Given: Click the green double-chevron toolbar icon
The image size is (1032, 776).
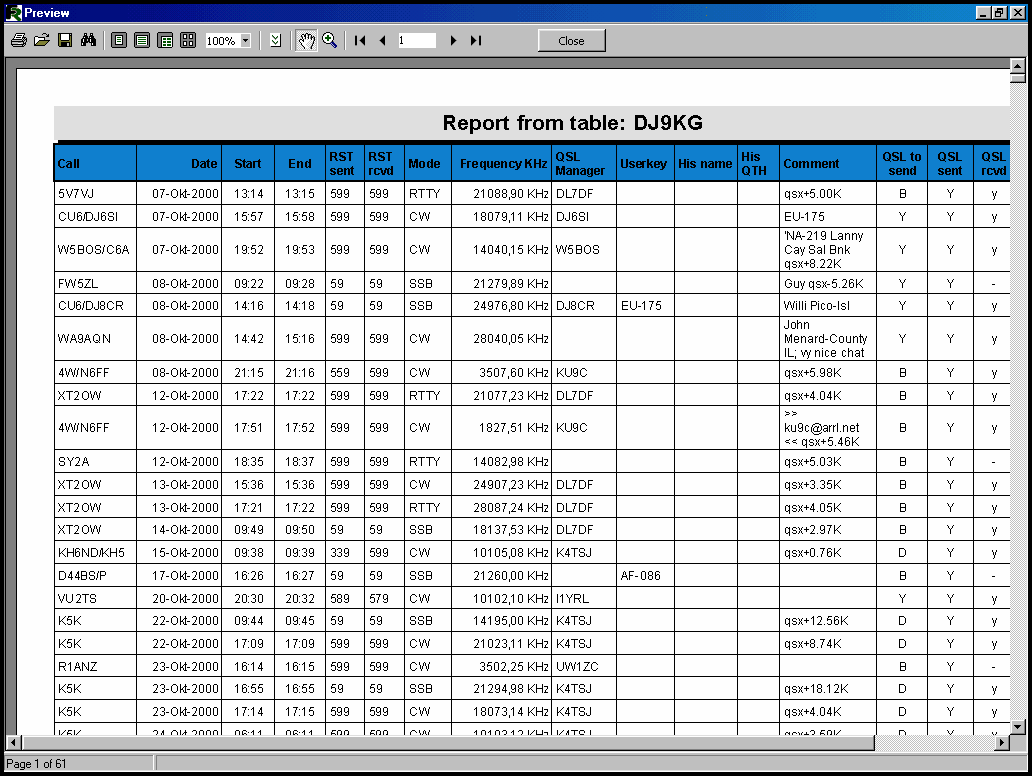Looking at the screenshot, I should click(x=276, y=41).
